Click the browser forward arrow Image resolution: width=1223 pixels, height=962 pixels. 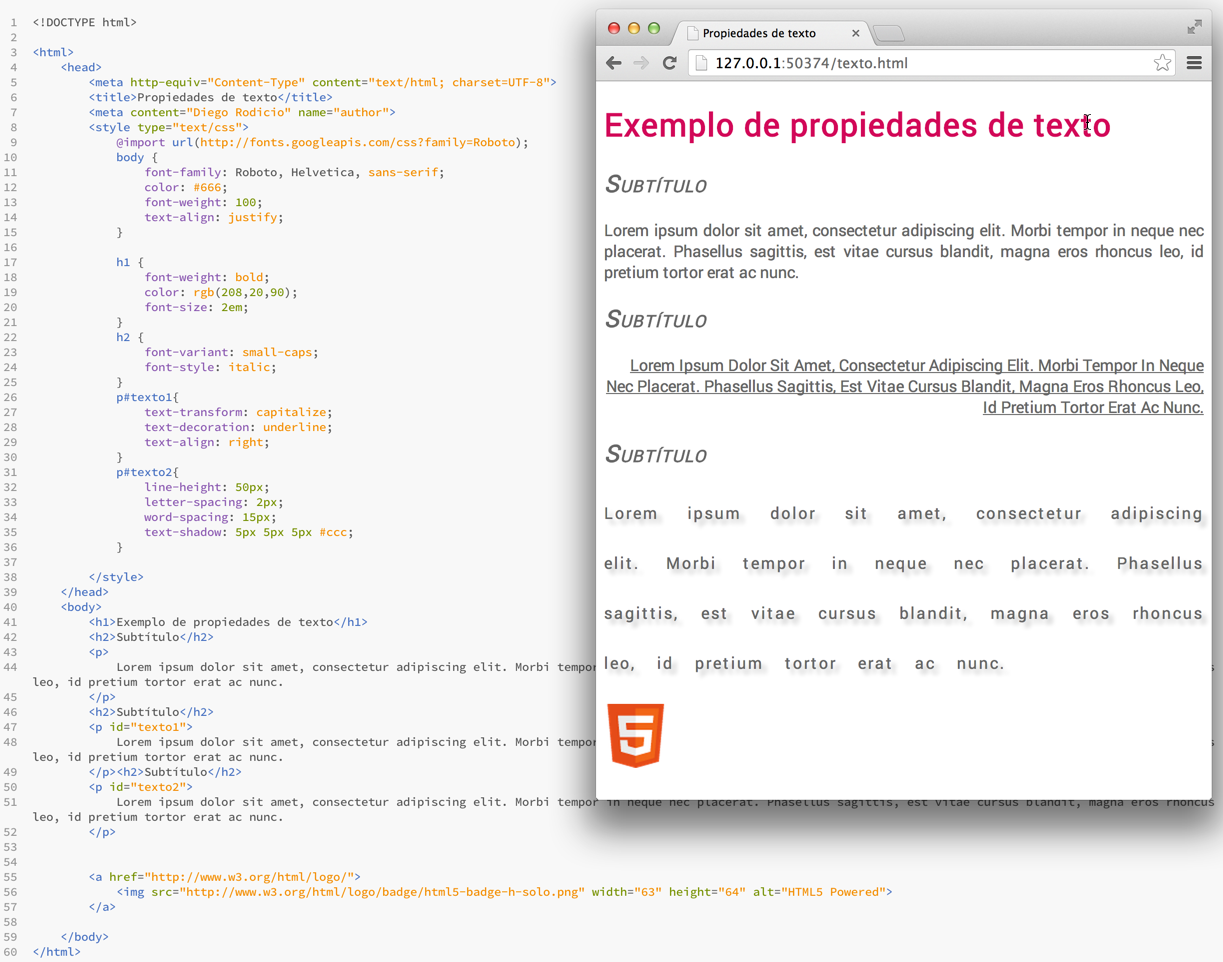click(641, 63)
